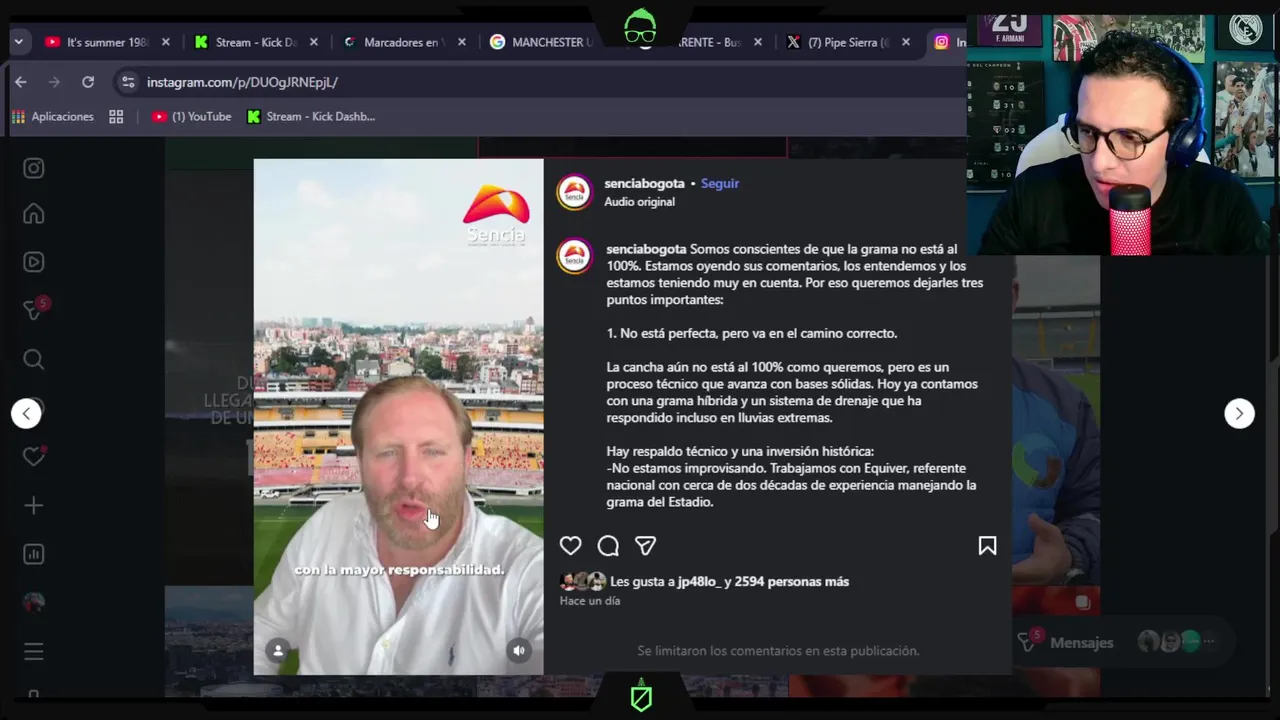The width and height of the screenshot is (1280, 720).
Task: Close the Pipe Sierra X tab
Action: 906,42
